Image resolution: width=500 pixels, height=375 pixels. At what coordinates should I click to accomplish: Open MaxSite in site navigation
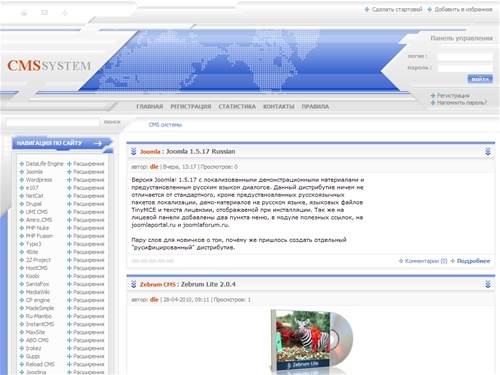[x=35, y=332]
